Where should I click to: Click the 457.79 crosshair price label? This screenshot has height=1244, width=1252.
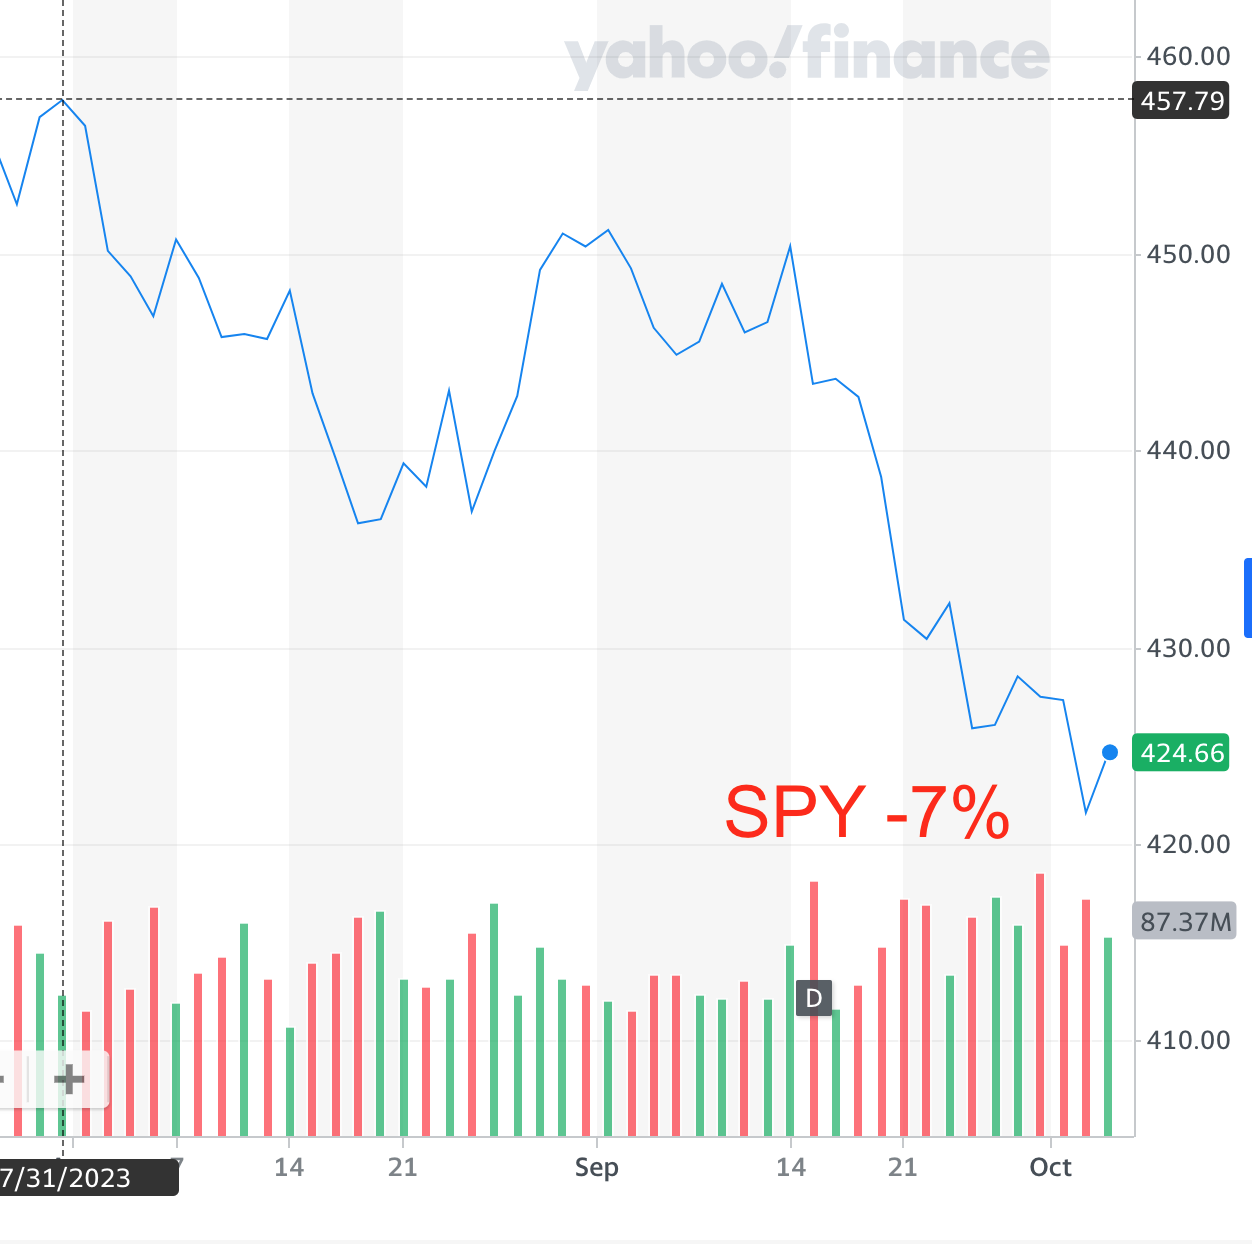[1181, 101]
